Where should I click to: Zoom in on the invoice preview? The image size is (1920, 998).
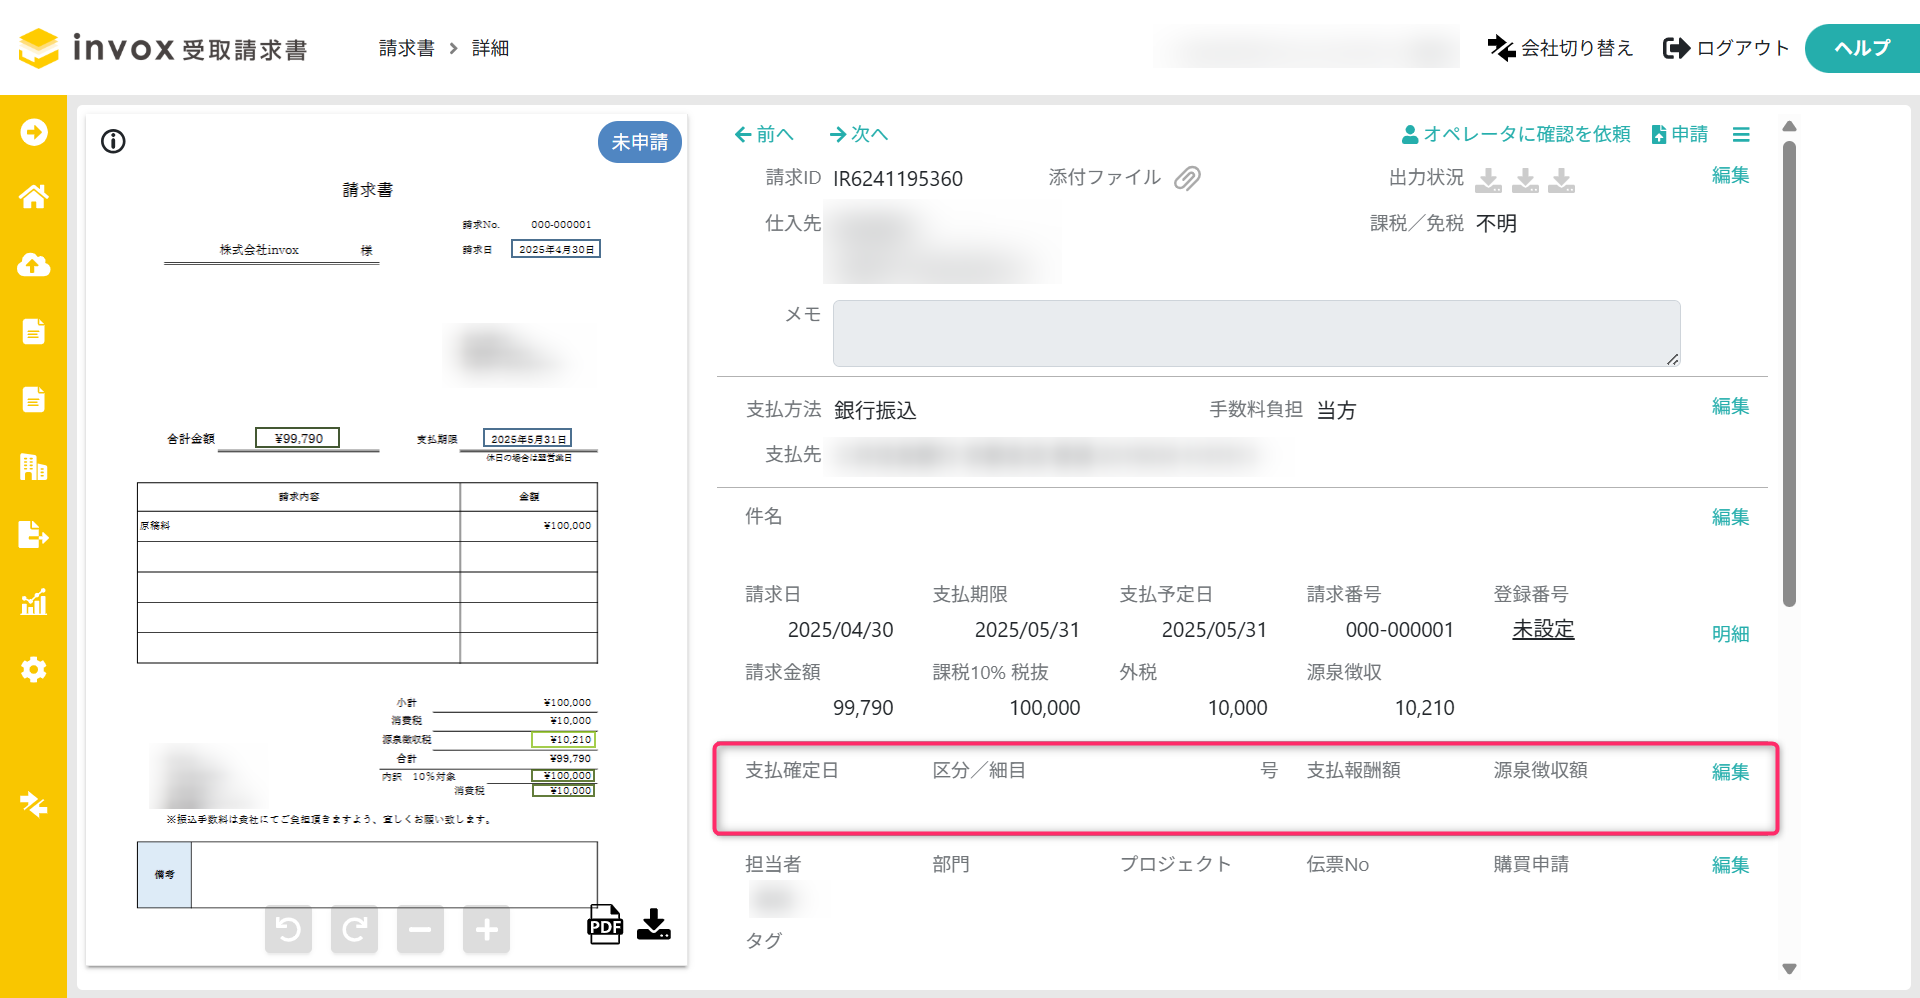pyautogui.click(x=486, y=930)
